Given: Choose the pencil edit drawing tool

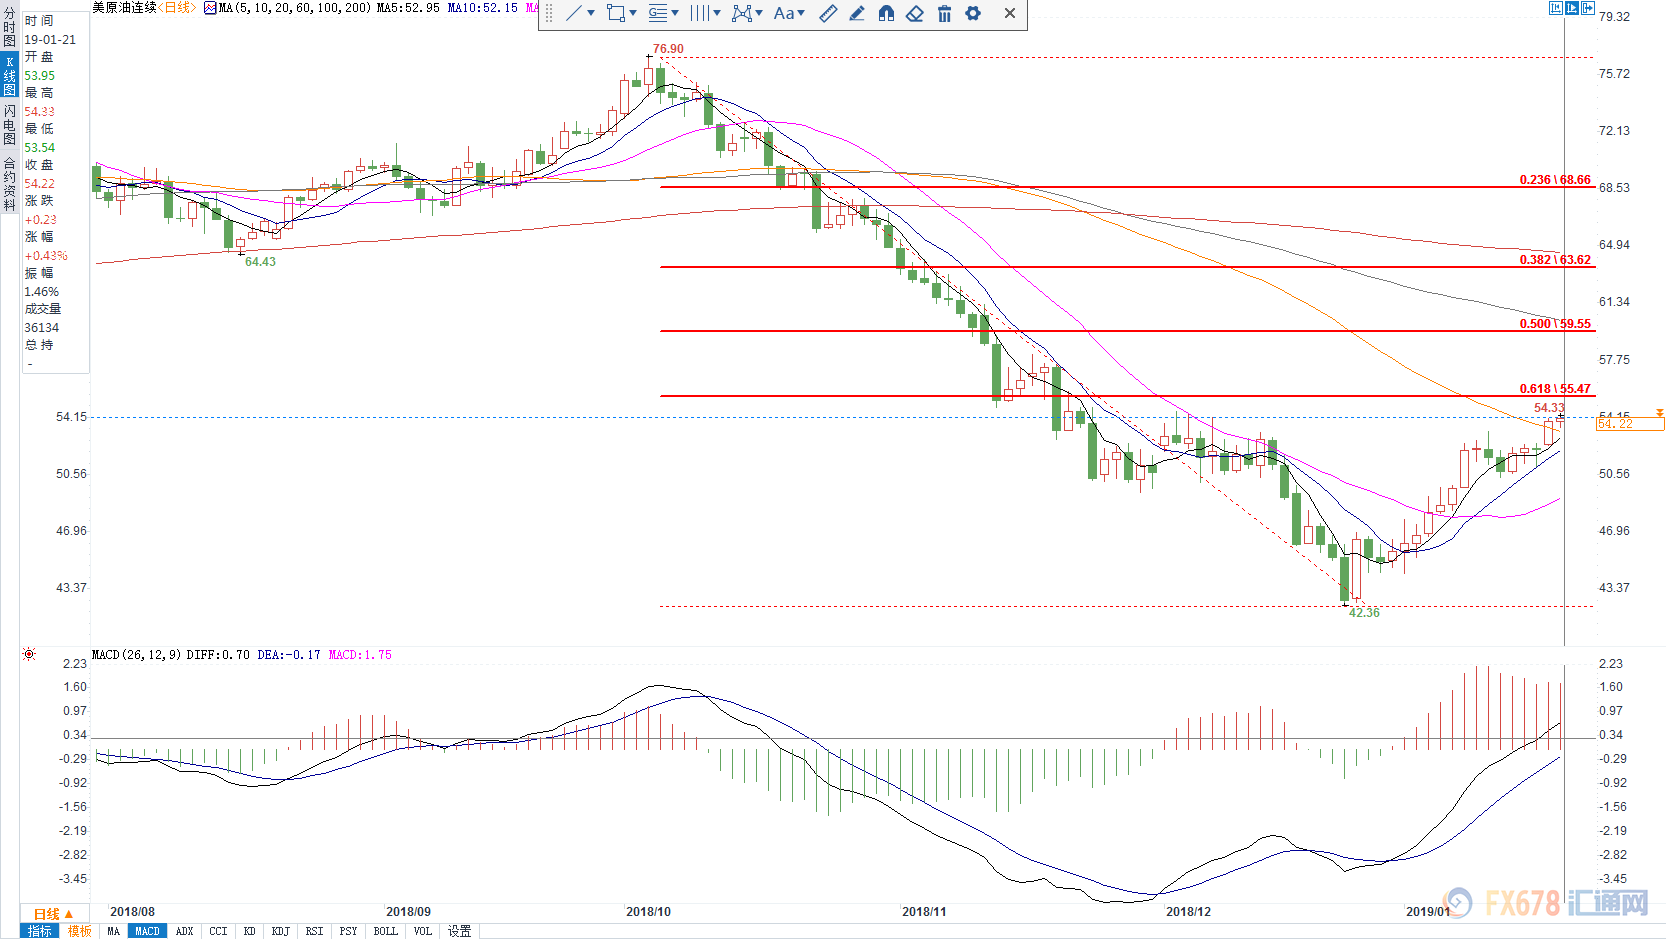Looking at the screenshot, I should coord(857,13).
